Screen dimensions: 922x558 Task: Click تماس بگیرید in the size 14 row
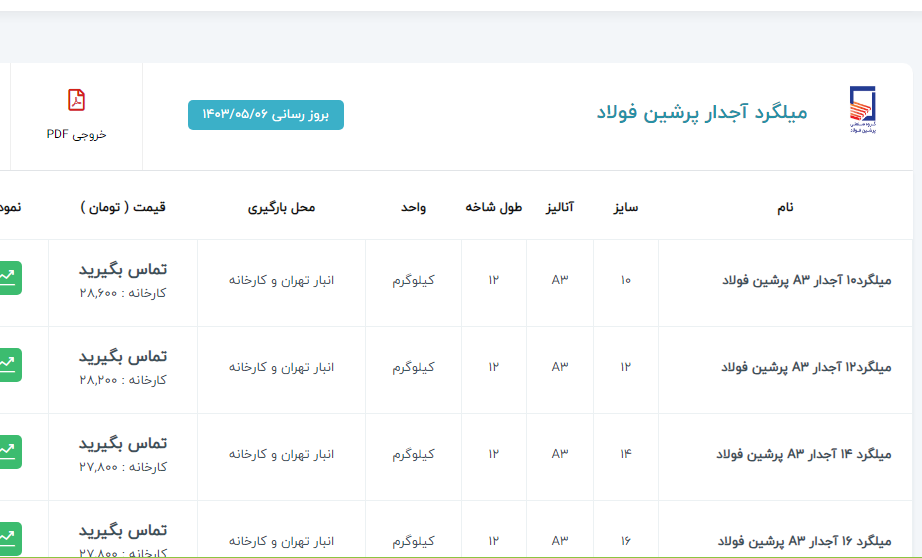tap(122, 443)
